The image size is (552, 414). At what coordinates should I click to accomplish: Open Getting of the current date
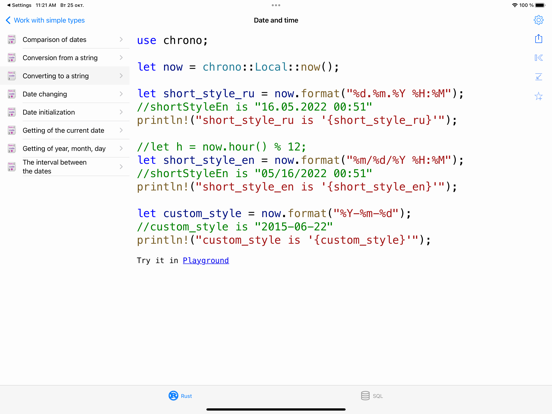point(65,130)
